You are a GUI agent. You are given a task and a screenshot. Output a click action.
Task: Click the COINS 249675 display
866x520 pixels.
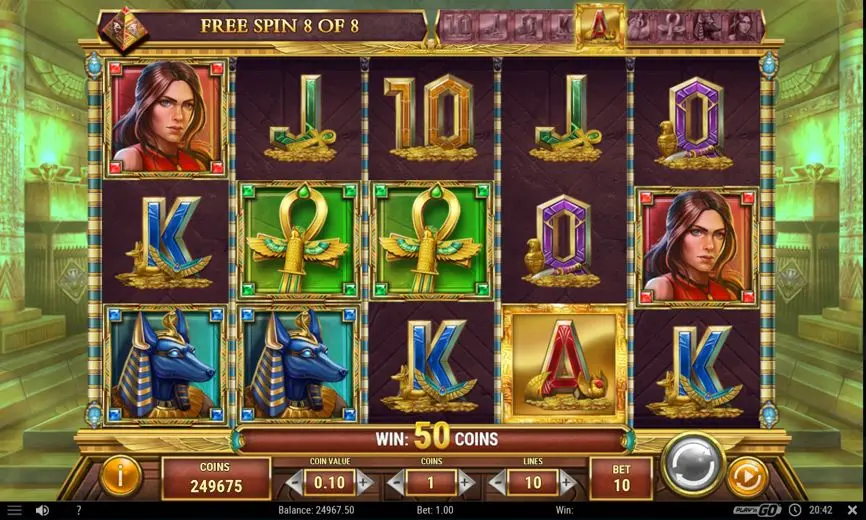[216, 478]
